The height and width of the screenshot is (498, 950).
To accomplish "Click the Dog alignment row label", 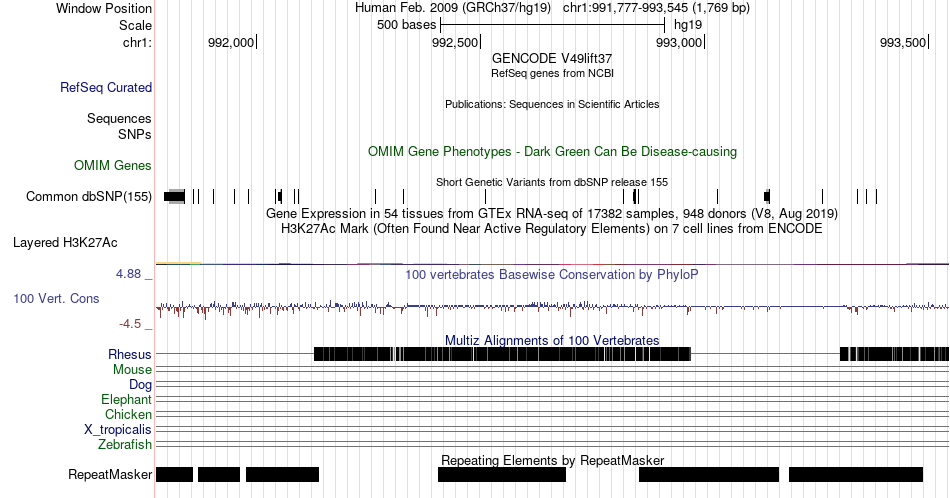I will pos(140,385).
